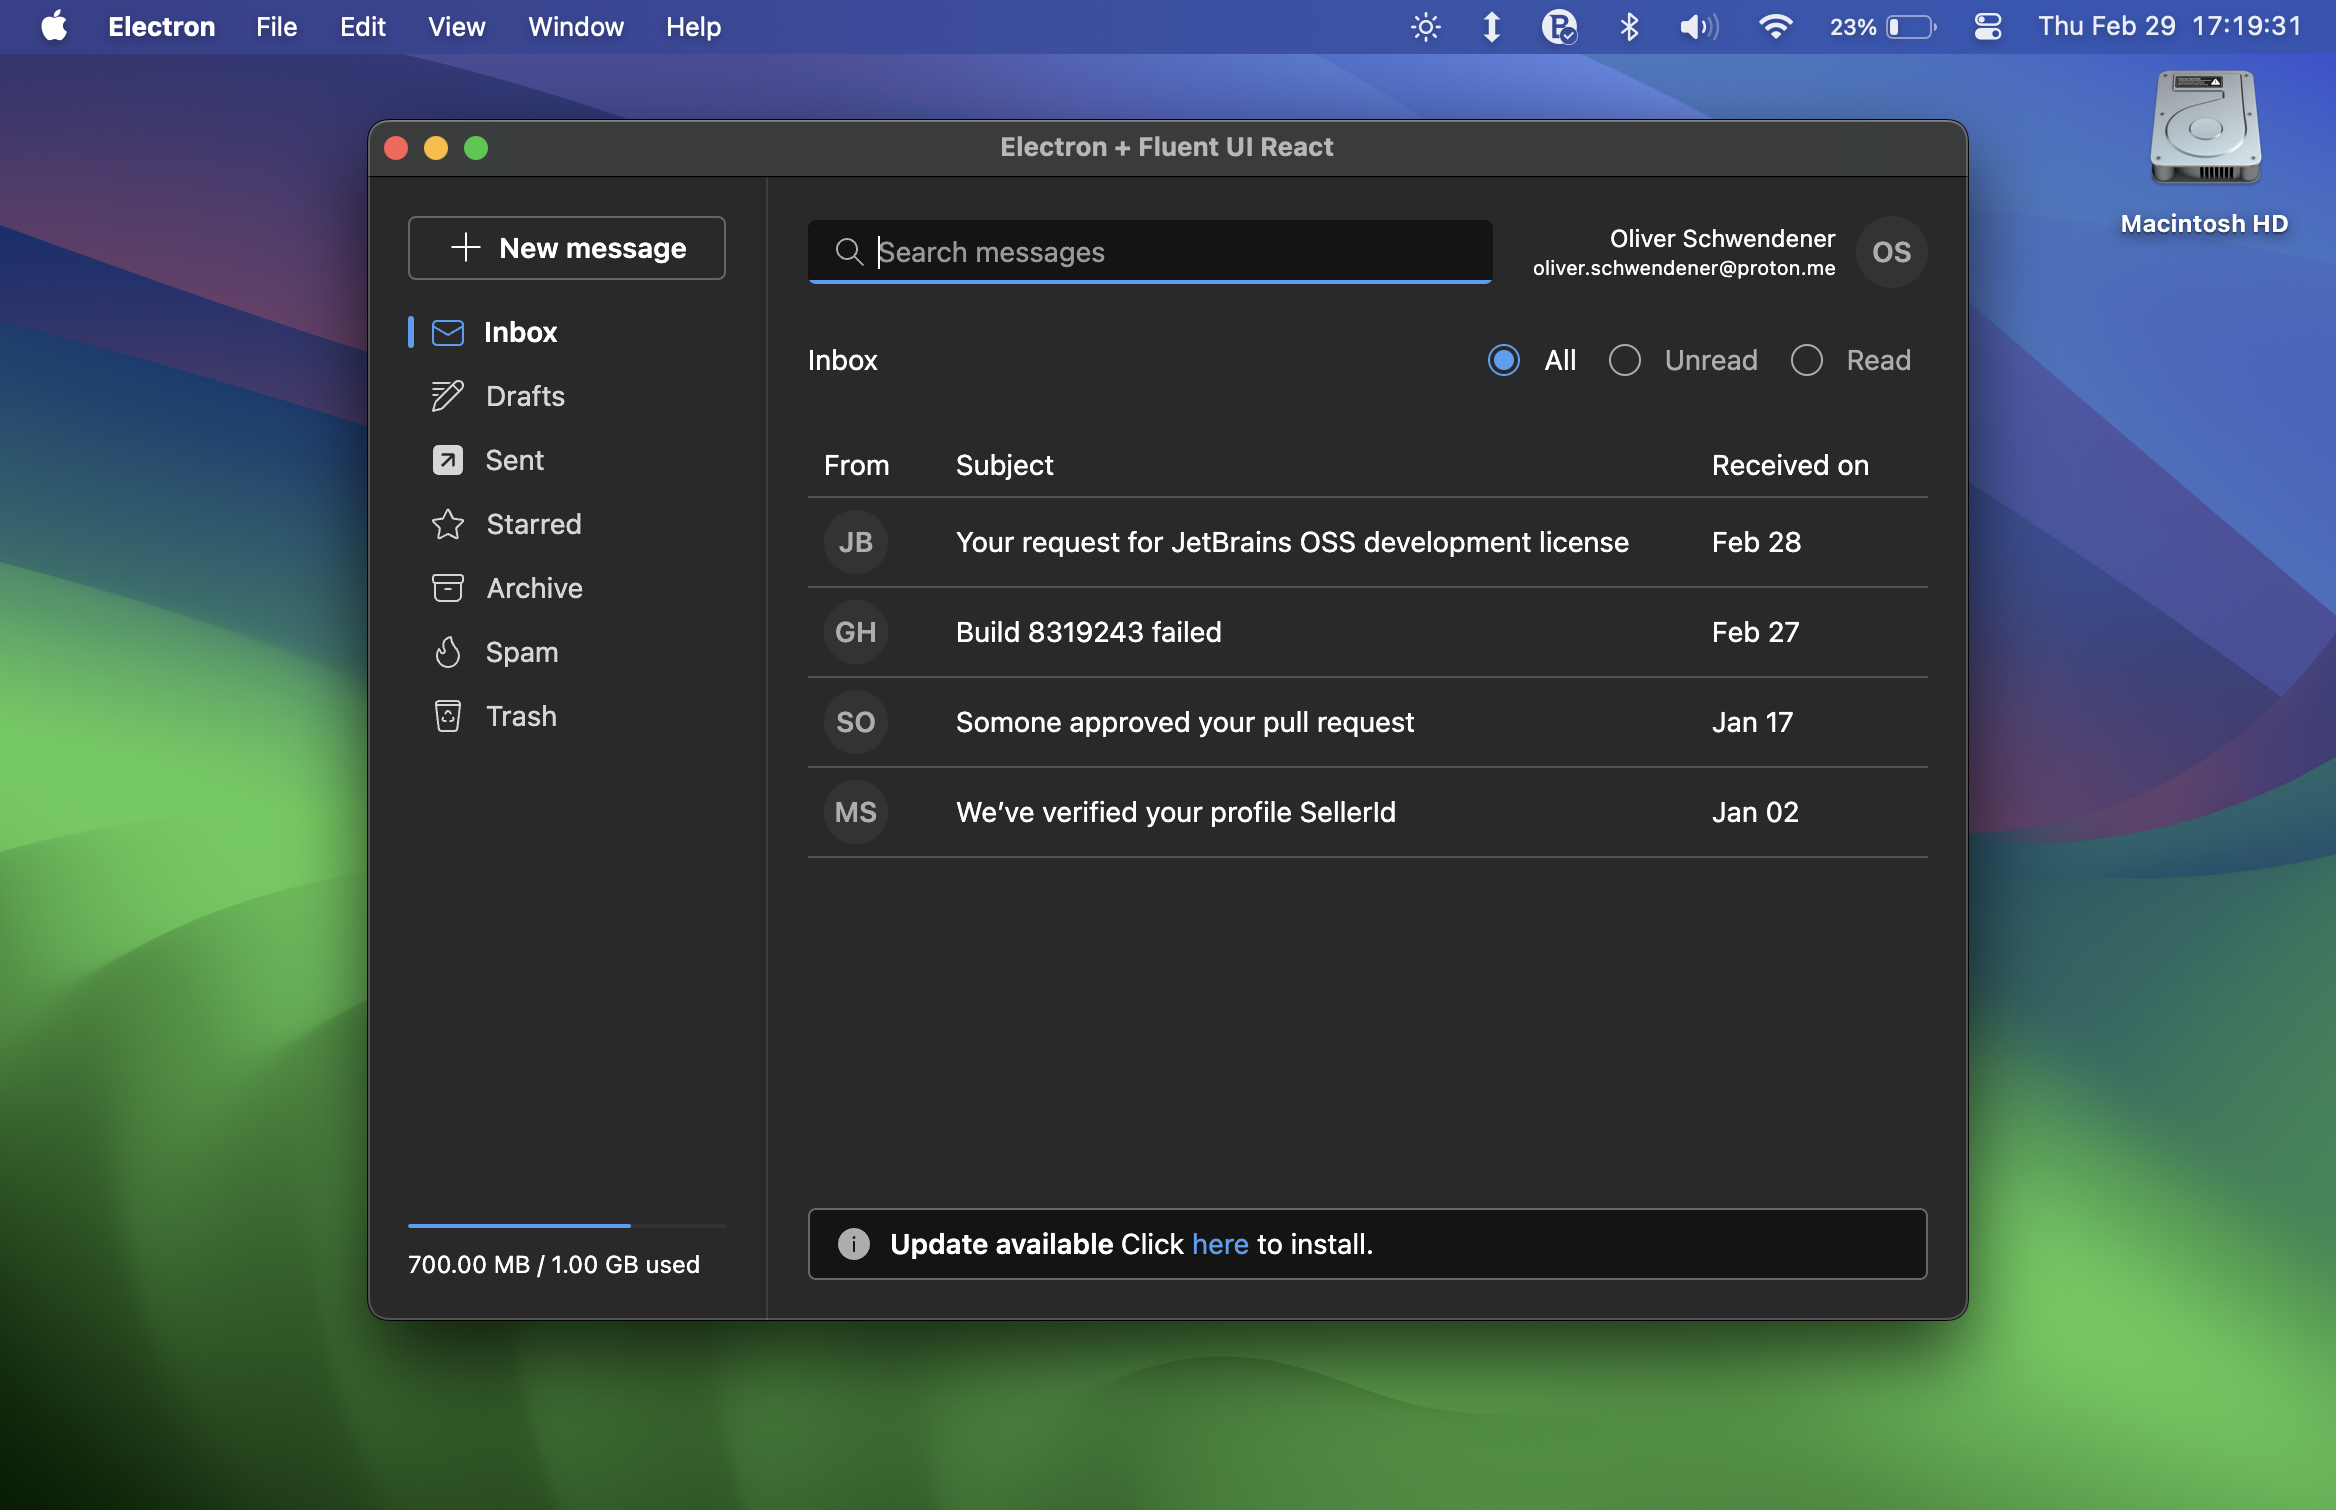This screenshot has height=1510, width=2336.
Task: Open Archive using its box icon
Action: point(447,588)
